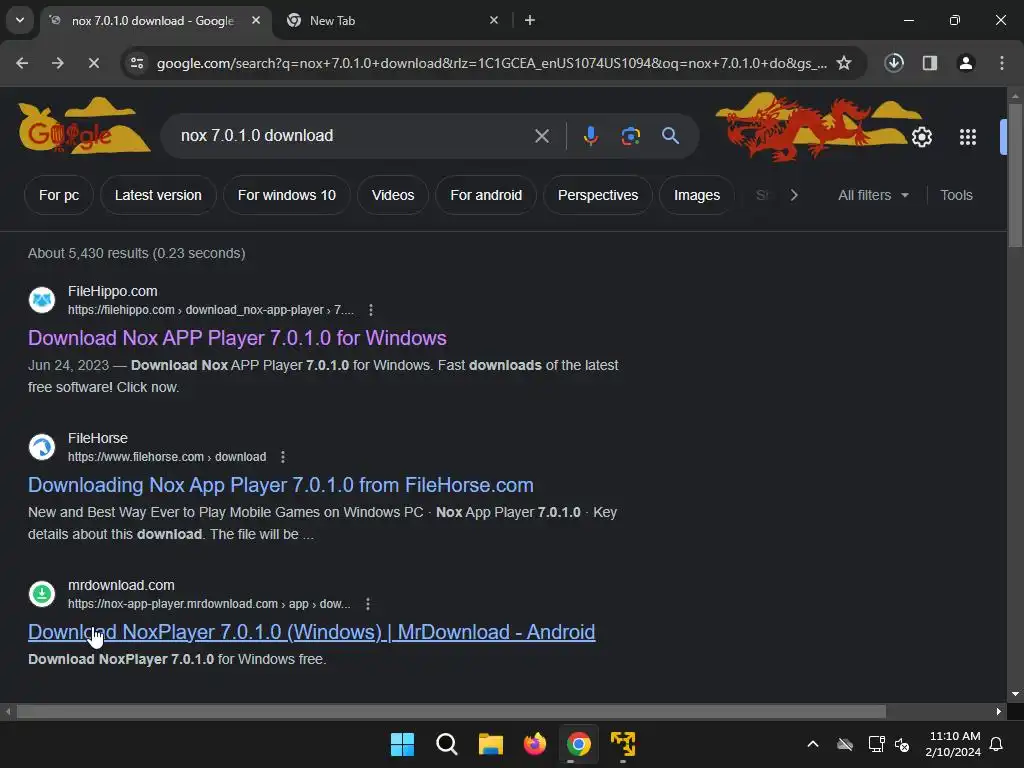Open Downloading Nox App Player FileHorse link
The width and height of the screenshot is (1024, 768).
(281, 485)
